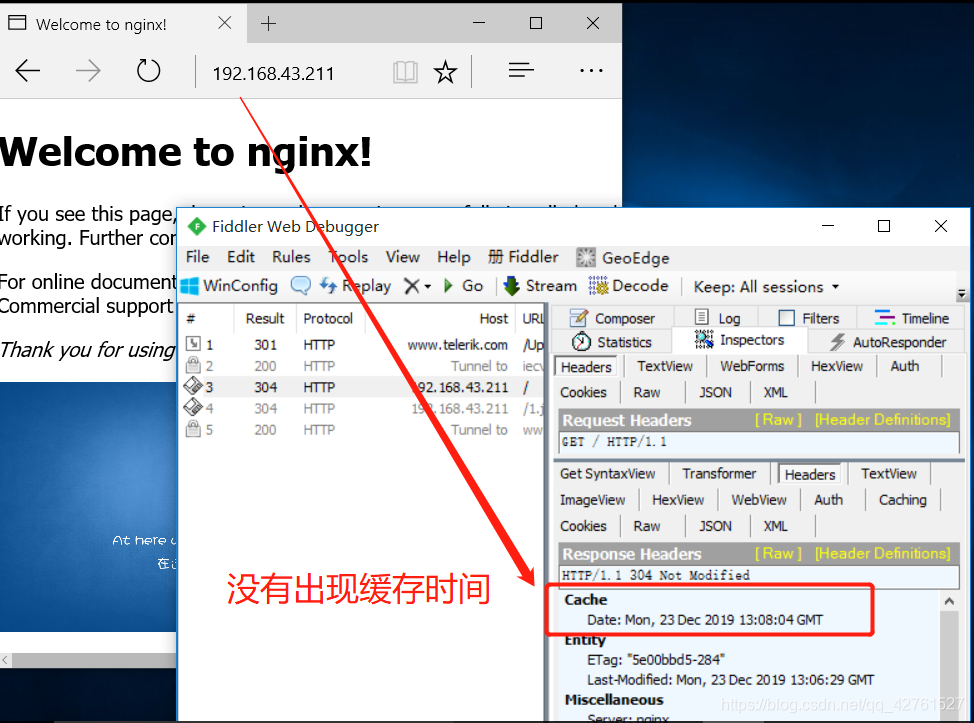This screenshot has height=723, width=974.
Task: Select session 4 row
Action: pyautogui.click(x=362, y=409)
